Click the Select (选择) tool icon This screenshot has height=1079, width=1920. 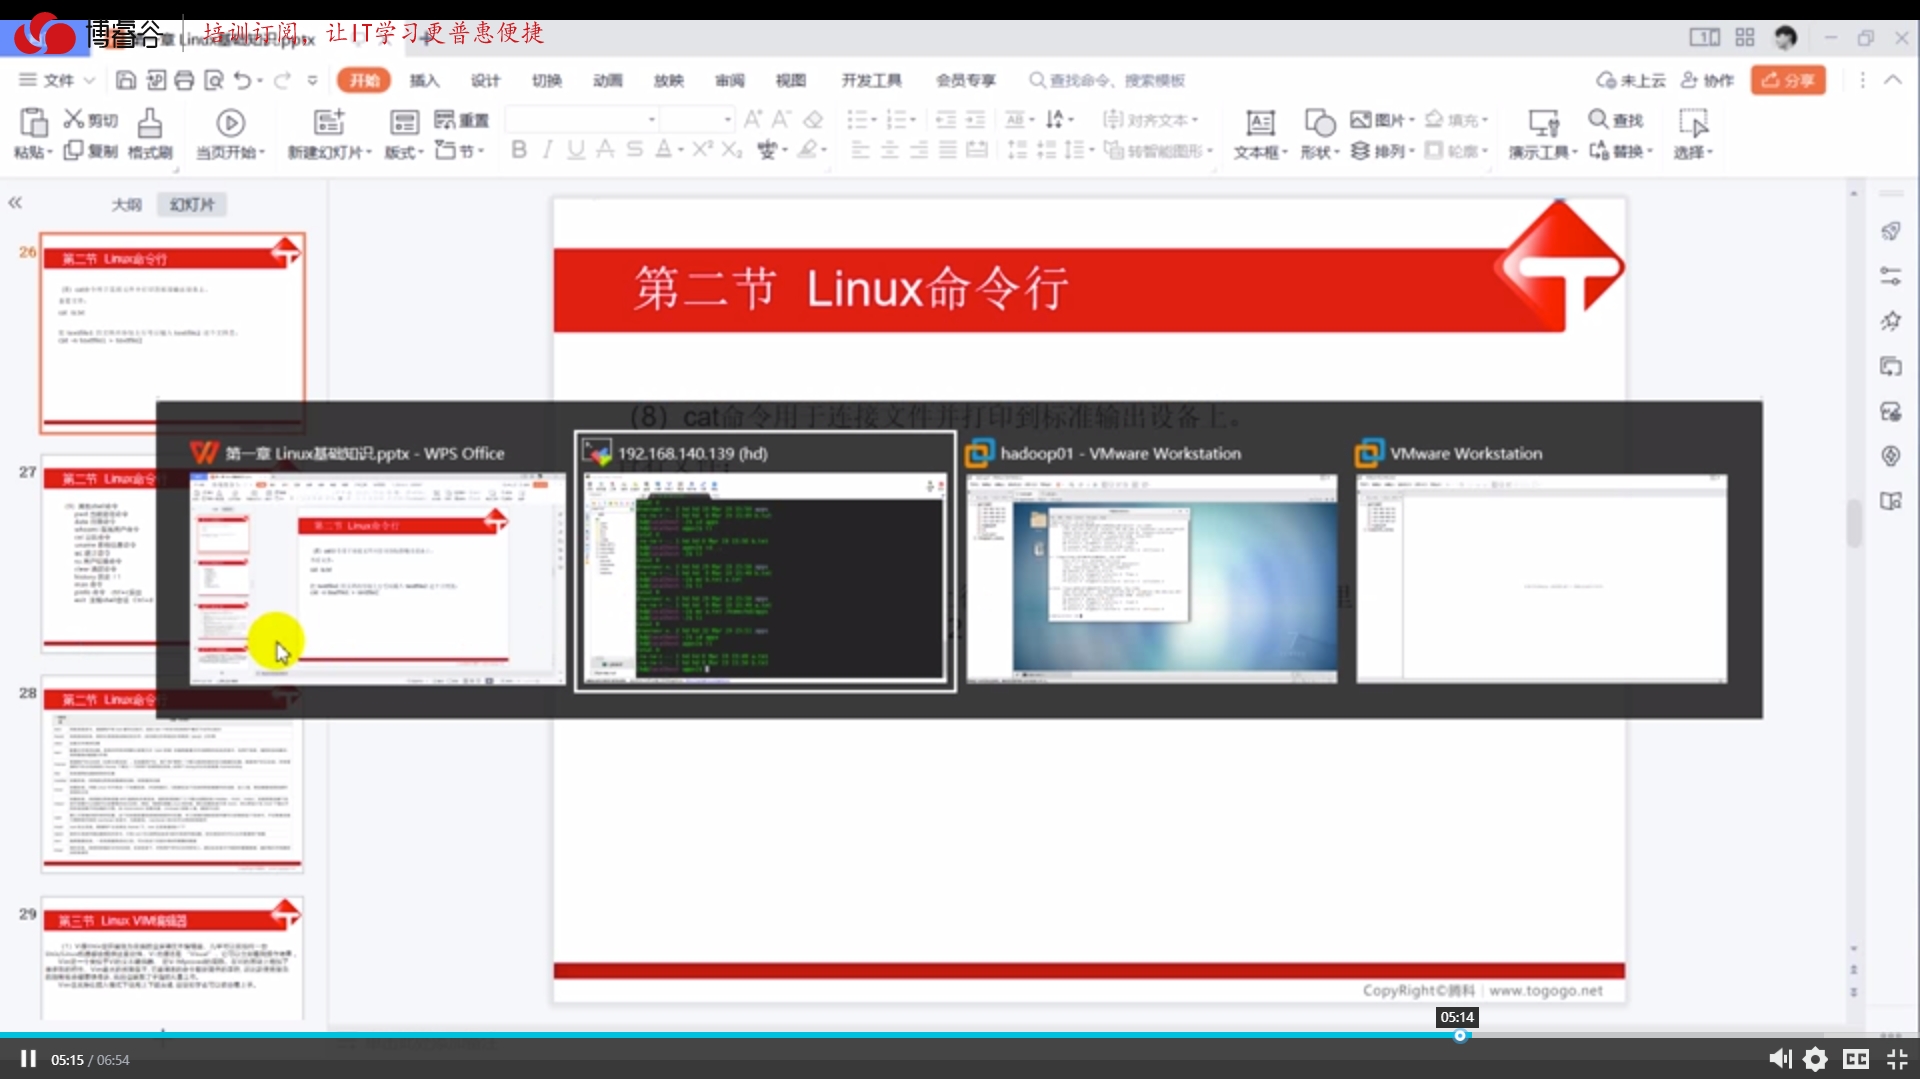pos(1692,122)
